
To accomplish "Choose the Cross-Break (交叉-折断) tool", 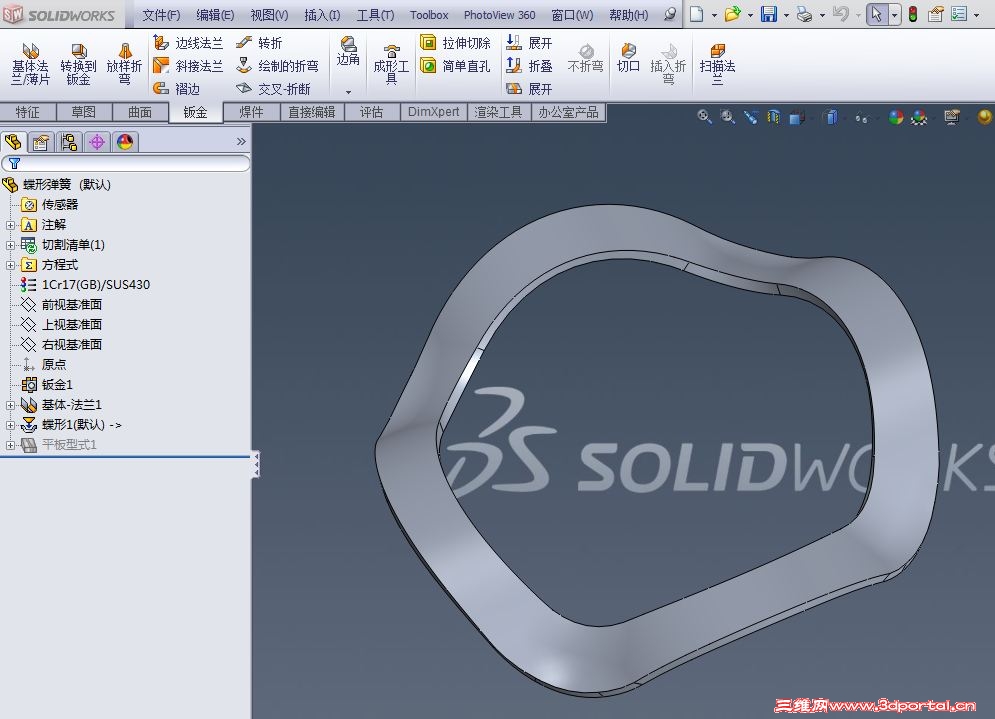I will (273, 89).
